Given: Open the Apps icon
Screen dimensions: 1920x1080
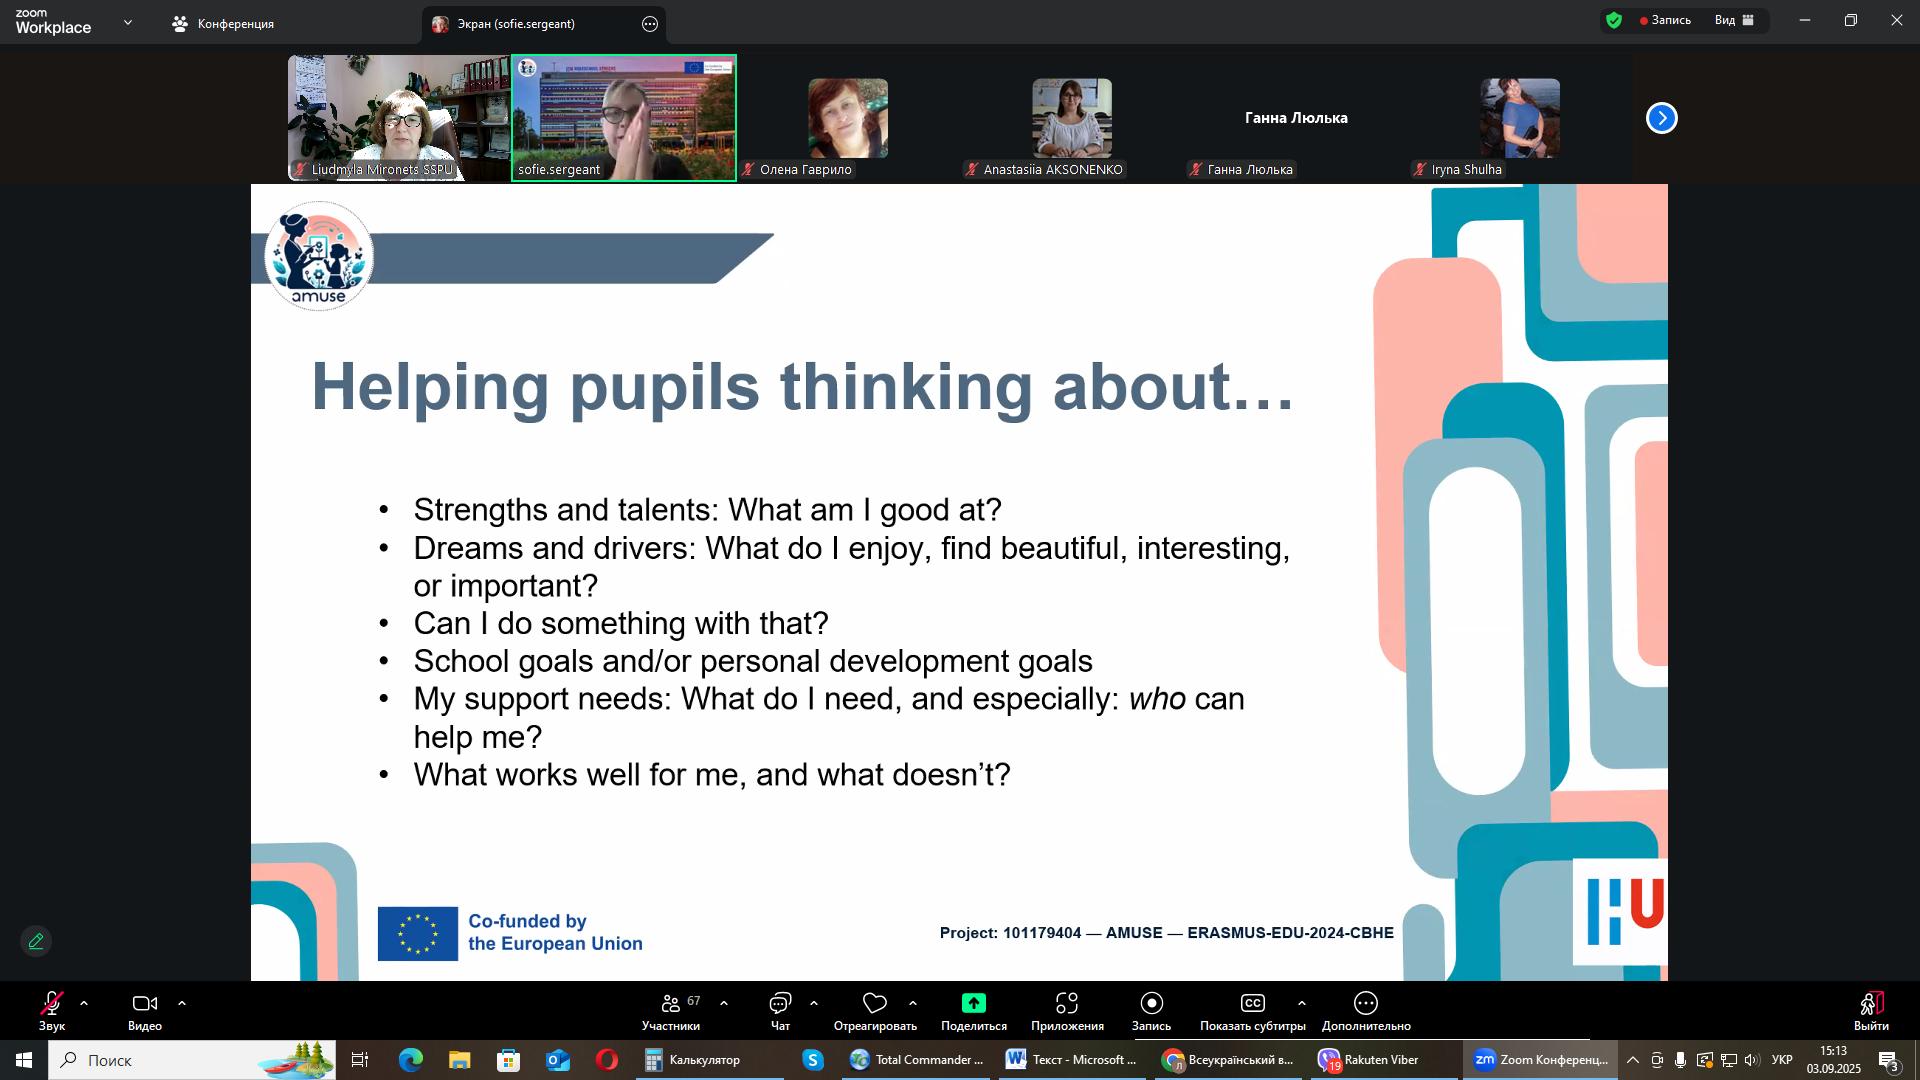Looking at the screenshot, I should [1067, 1003].
